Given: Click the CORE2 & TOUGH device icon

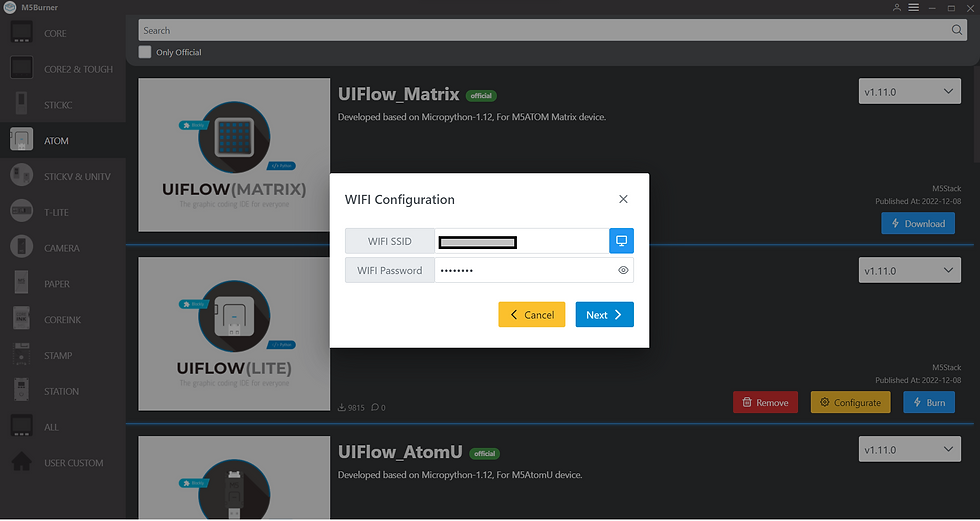Looking at the screenshot, I should pos(22,67).
